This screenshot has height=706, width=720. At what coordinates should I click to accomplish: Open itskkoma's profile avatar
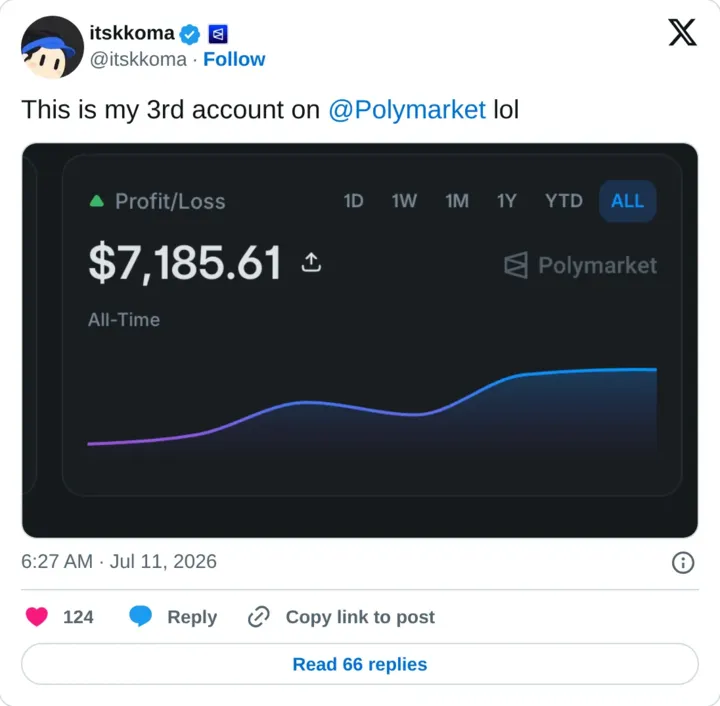coord(52,47)
